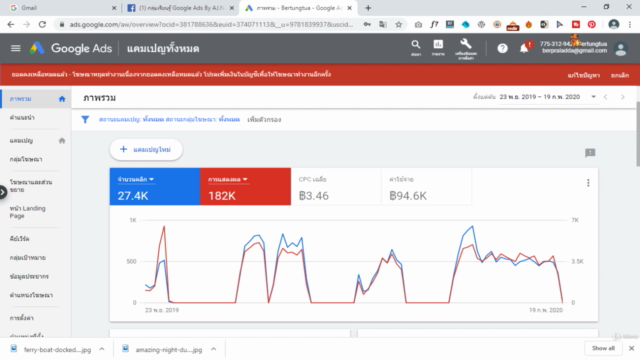Go to next date range arrow
Image resolution: width=640 pixels, height=360 pixels.
point(622,97)
